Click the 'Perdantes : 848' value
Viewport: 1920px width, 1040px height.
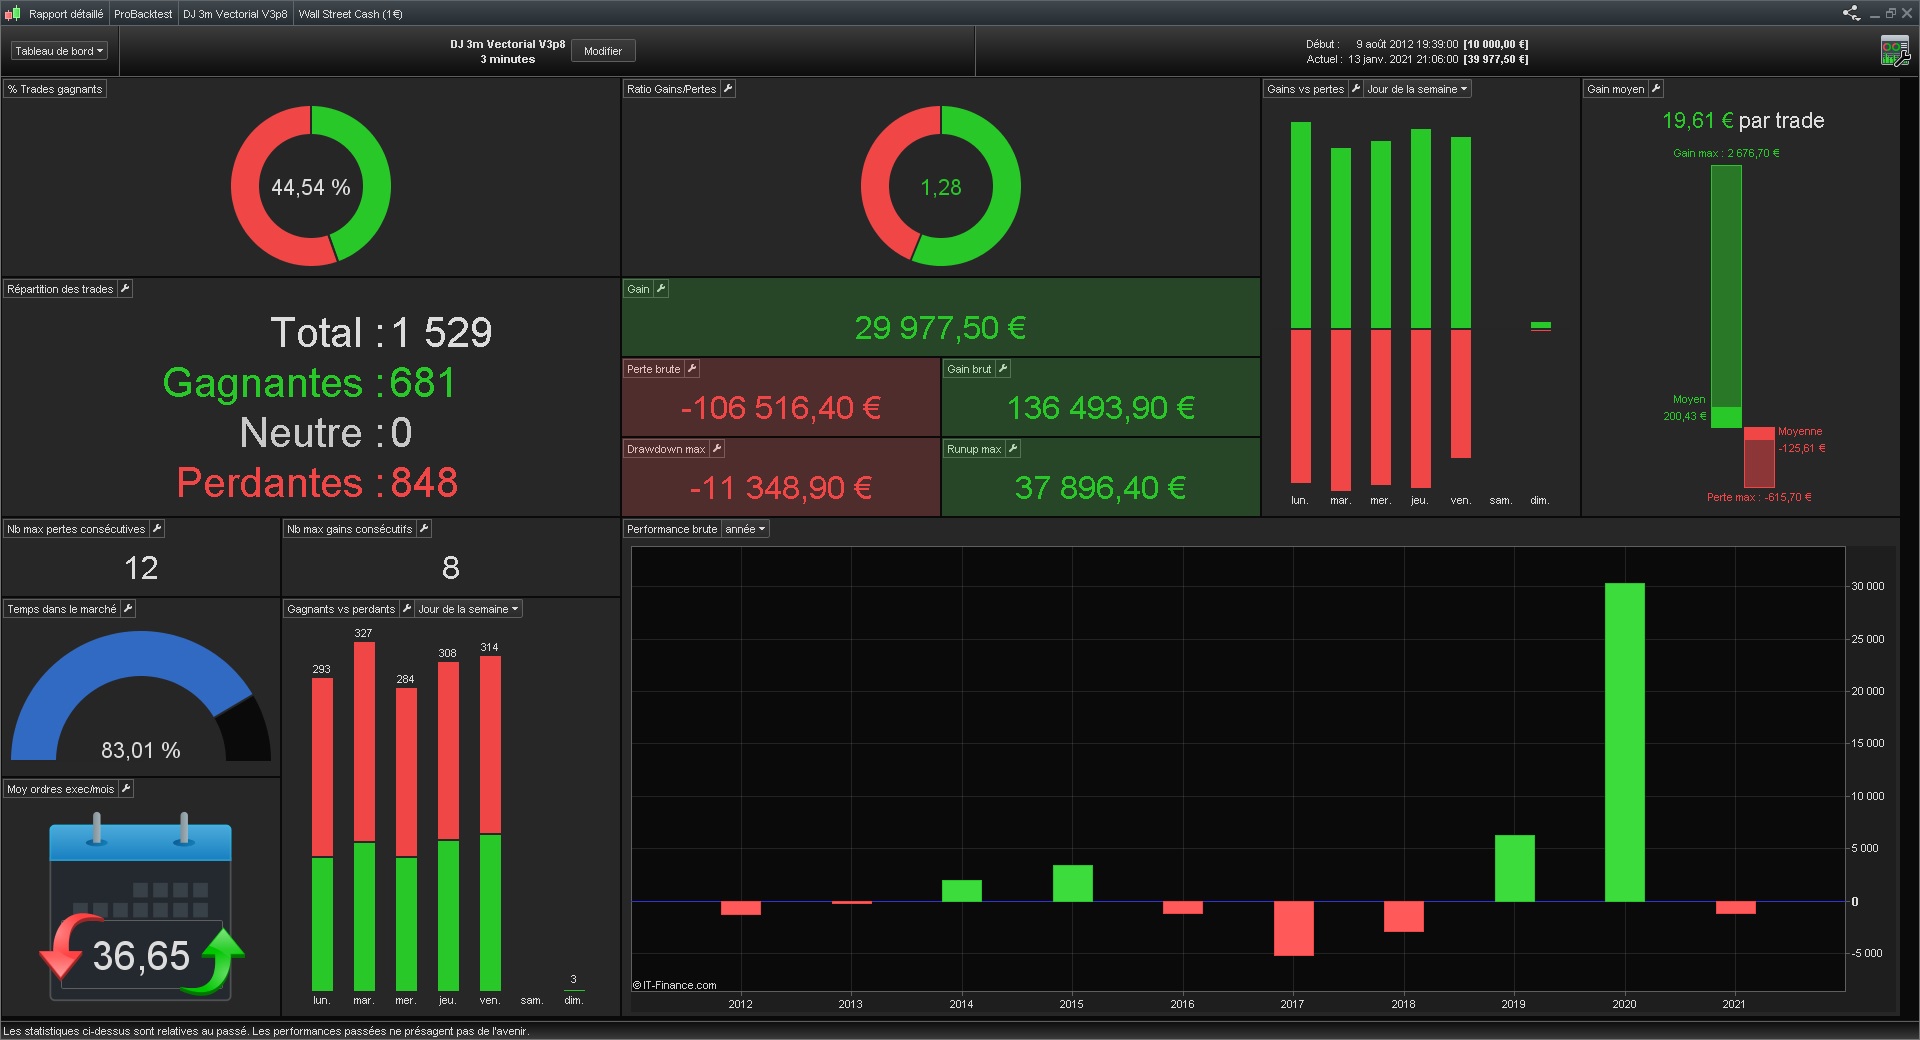pos(317,483)
